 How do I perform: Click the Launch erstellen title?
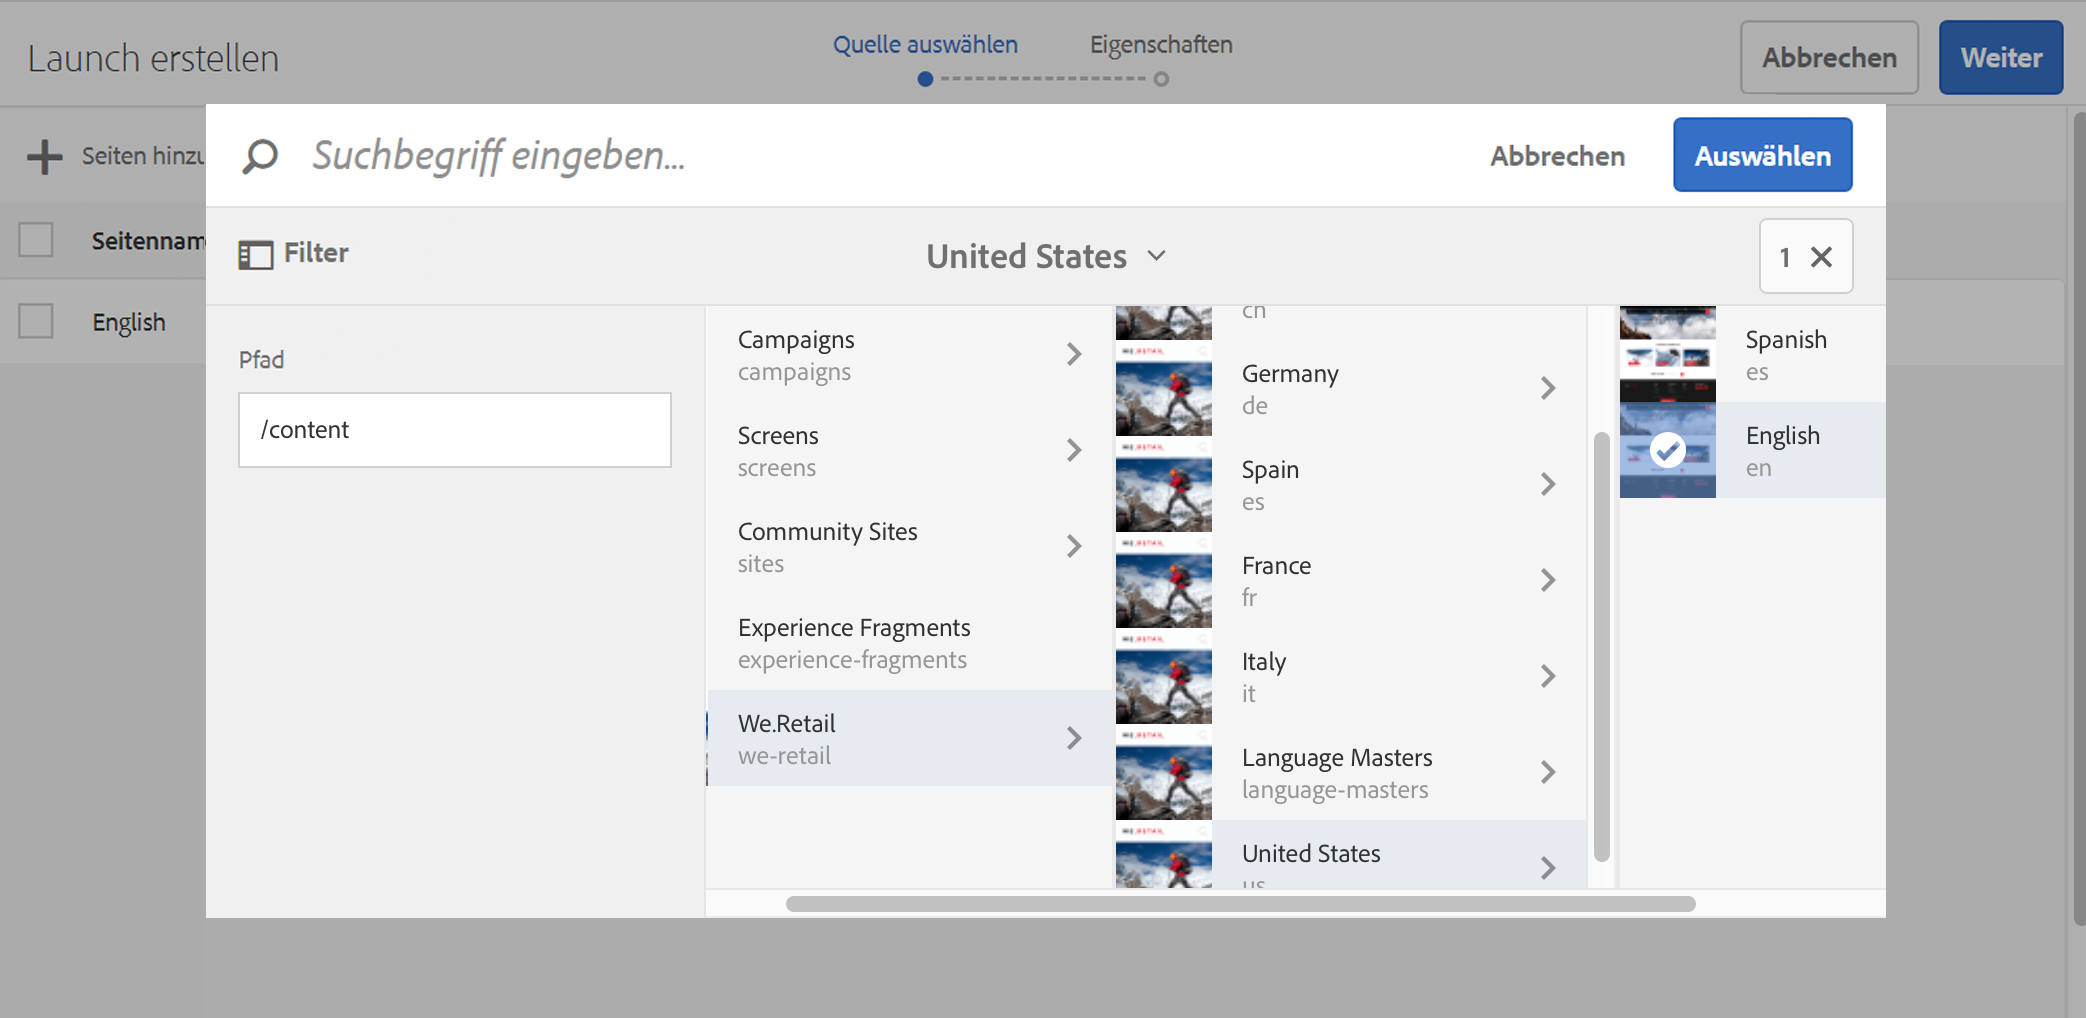[153, 58]
